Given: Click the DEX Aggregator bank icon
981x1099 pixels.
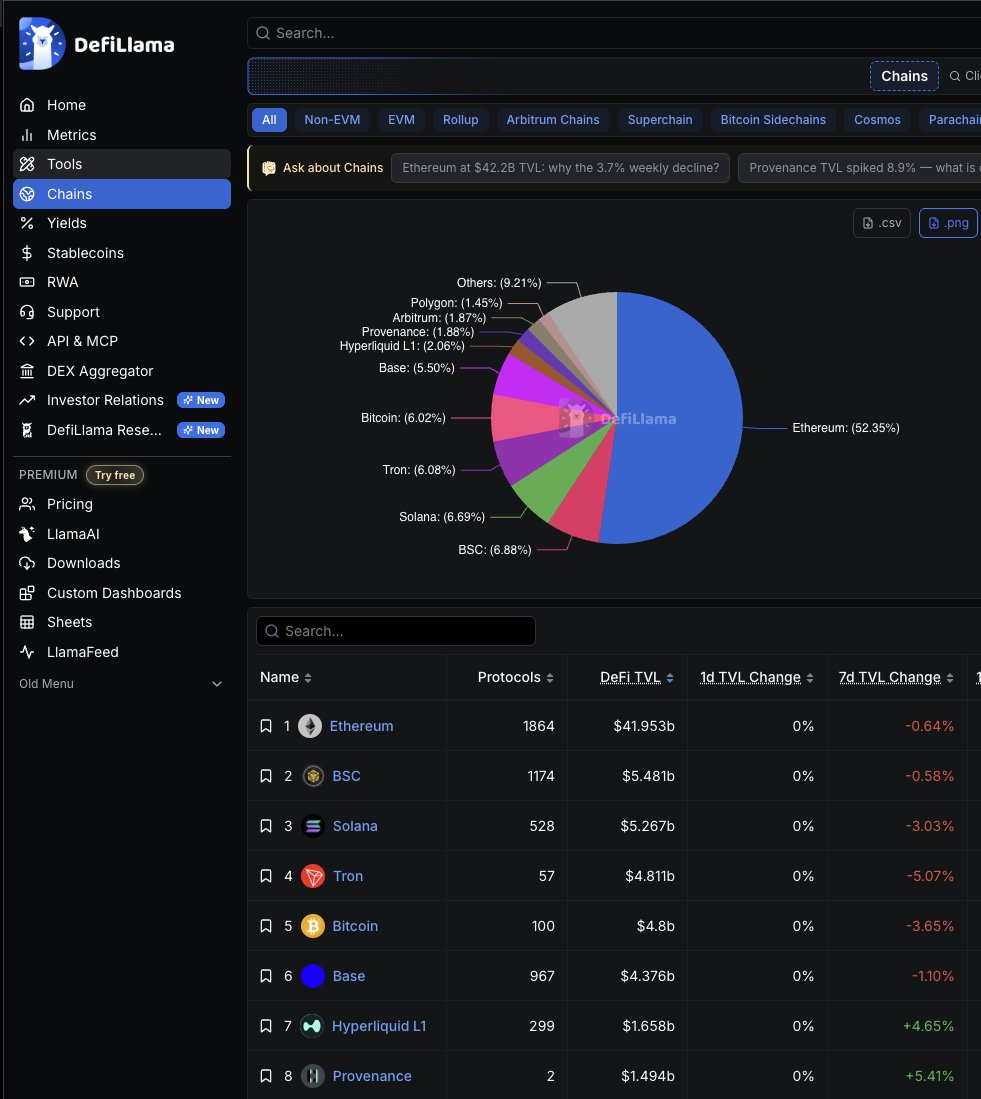Looking at the screenshot, I should pyautogui.click(x=27, y=371).
